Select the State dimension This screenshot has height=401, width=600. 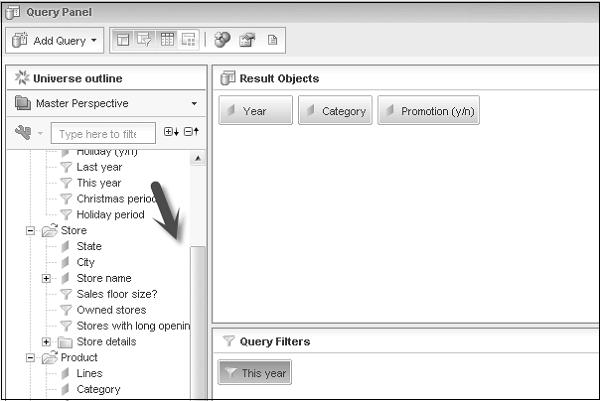pos(89,246)
